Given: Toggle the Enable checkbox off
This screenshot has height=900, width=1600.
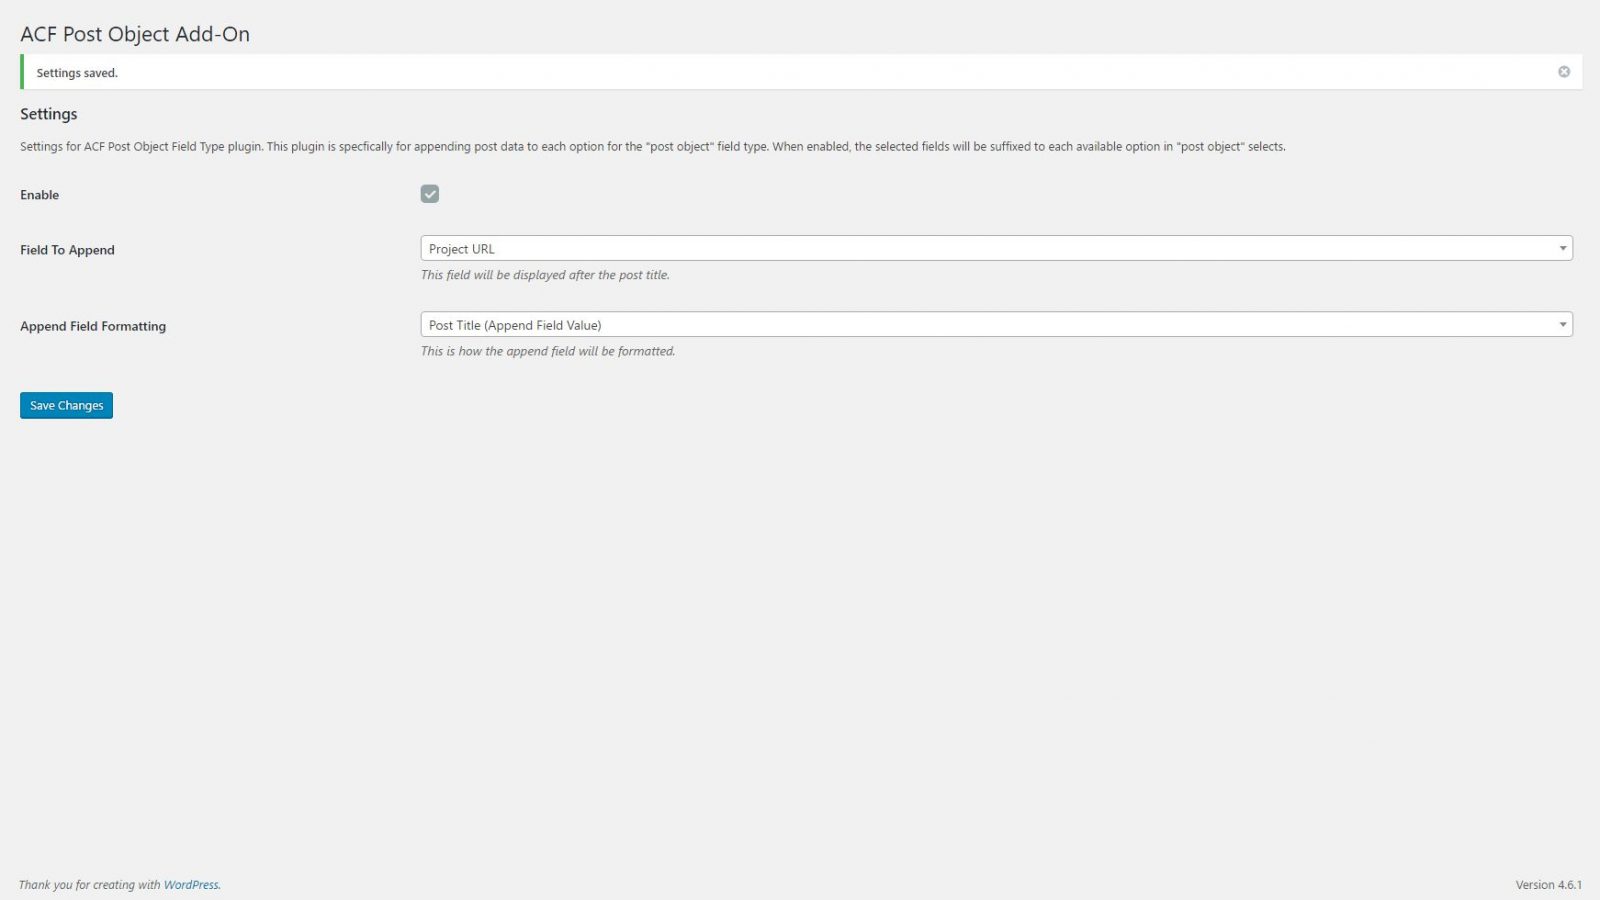Looking at the screenshot, I should [x=430, y=193].
